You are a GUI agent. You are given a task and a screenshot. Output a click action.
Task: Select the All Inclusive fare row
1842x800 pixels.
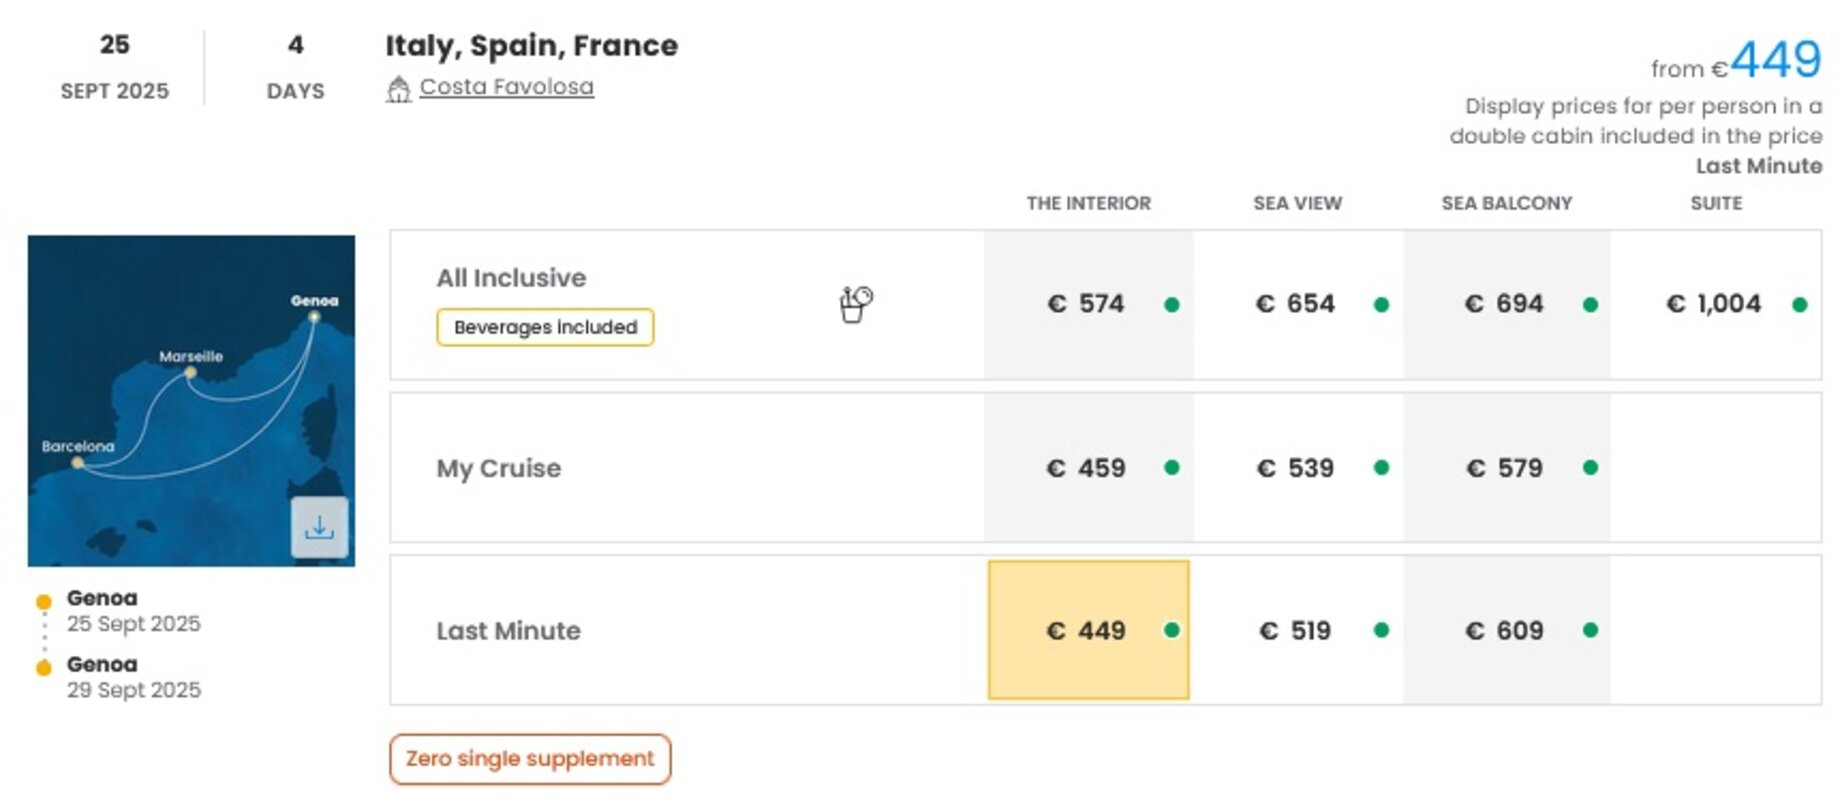tap(1105, 304)
